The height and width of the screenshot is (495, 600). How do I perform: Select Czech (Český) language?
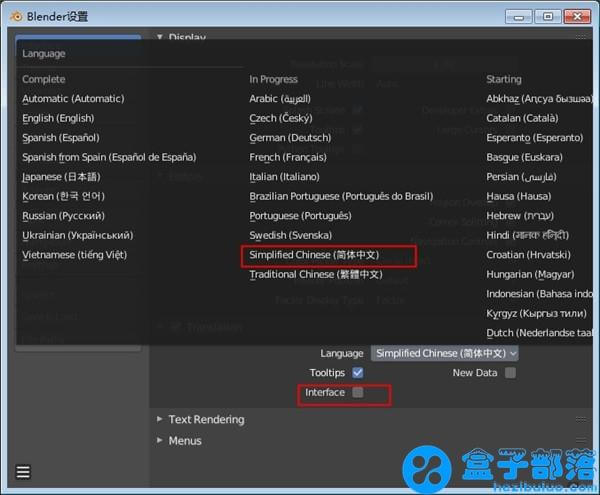(x=281, y=118)
